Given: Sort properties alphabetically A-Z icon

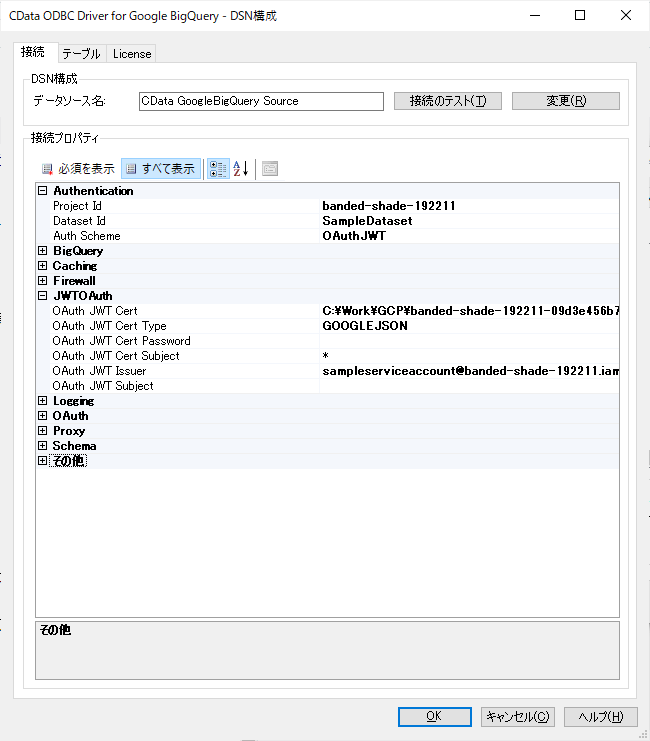Looking at the screenshot, I should coord(241,169).
